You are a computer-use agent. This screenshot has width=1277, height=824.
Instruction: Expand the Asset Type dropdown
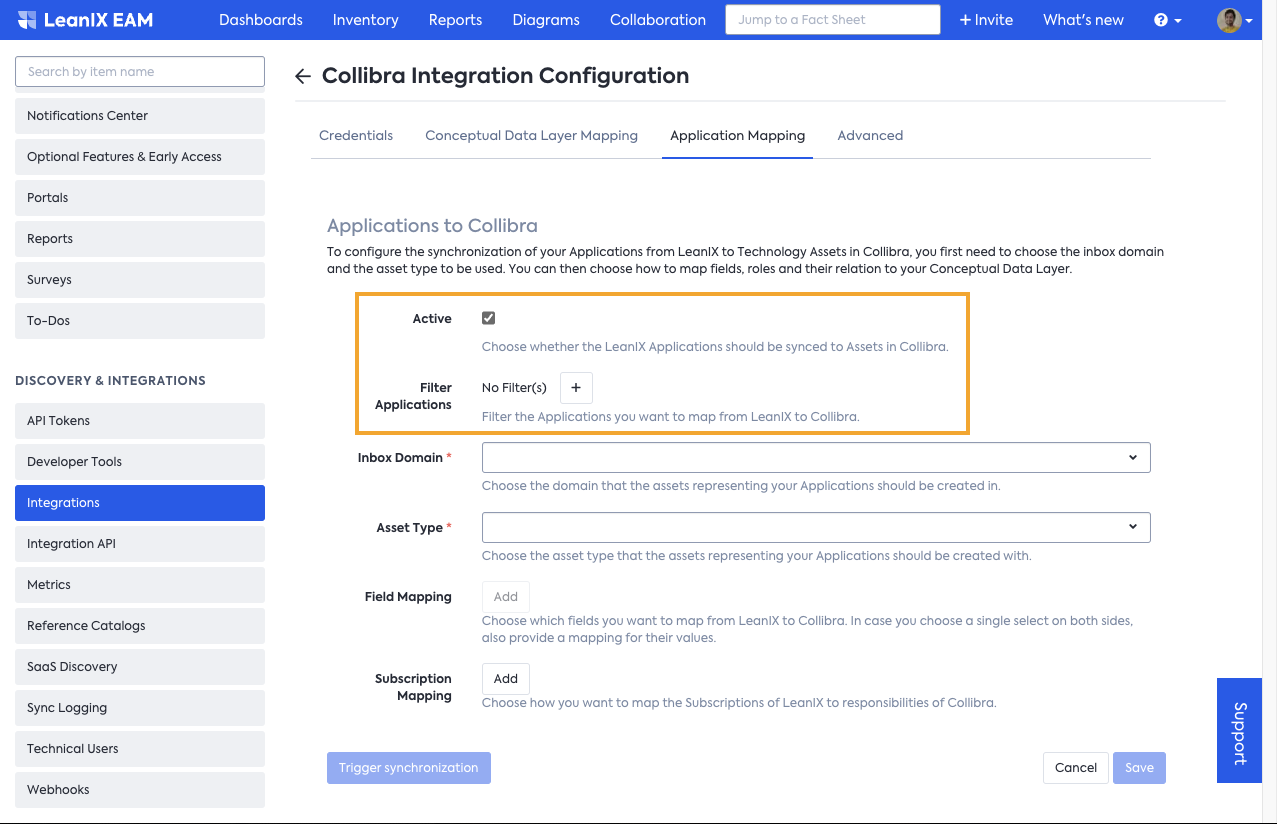pyautogui.click(x=816, y=527)
